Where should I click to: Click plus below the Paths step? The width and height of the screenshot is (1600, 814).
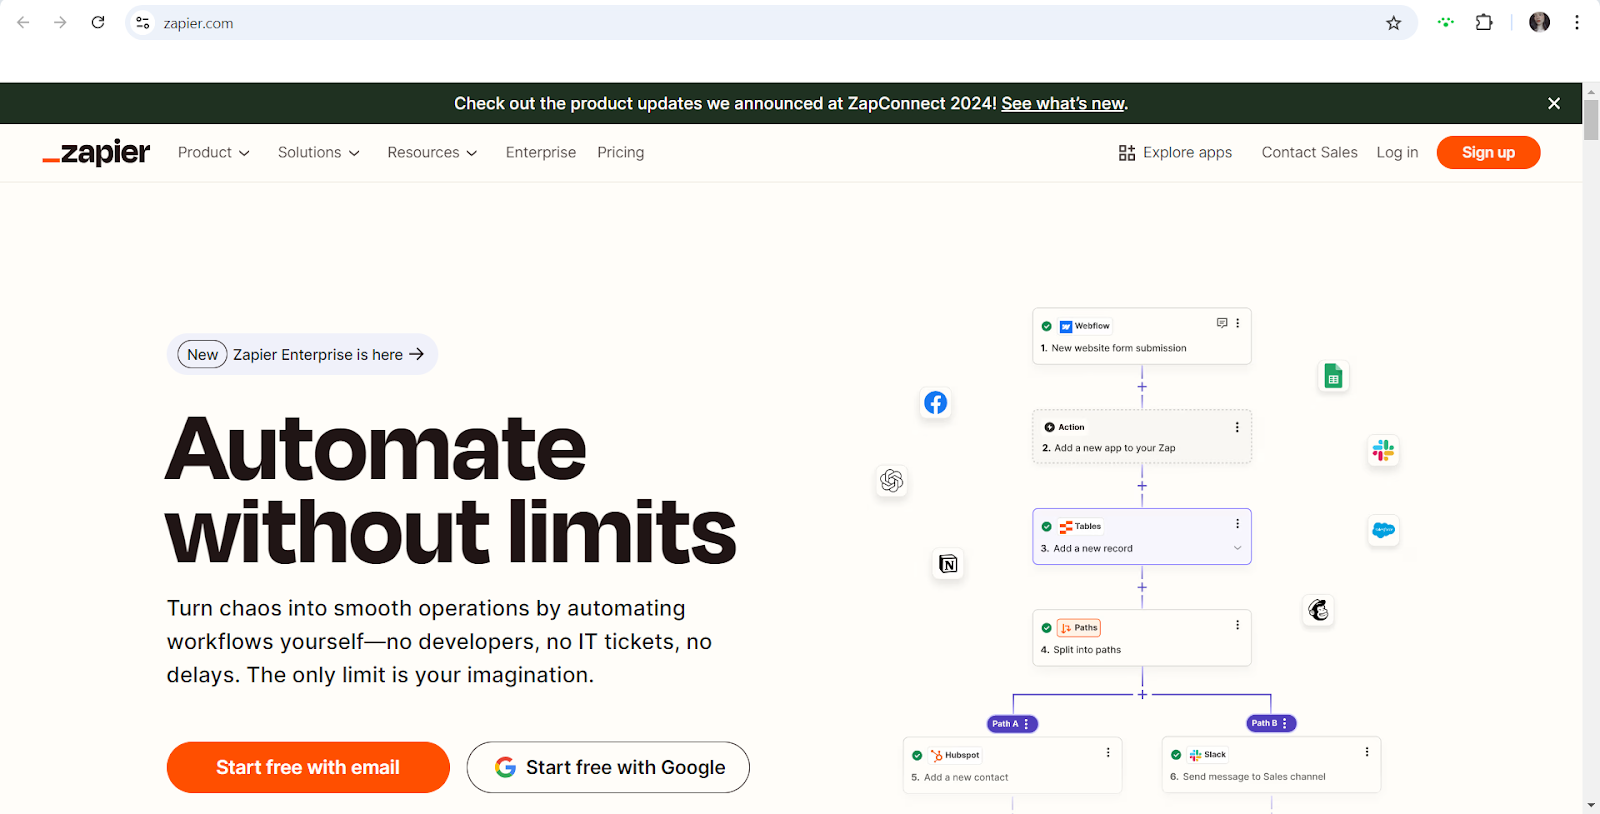point(1142,694)
